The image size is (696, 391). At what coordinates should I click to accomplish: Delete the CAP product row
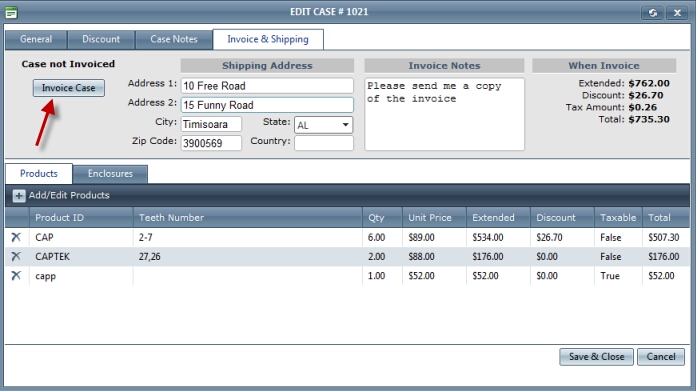click(16, 237)
